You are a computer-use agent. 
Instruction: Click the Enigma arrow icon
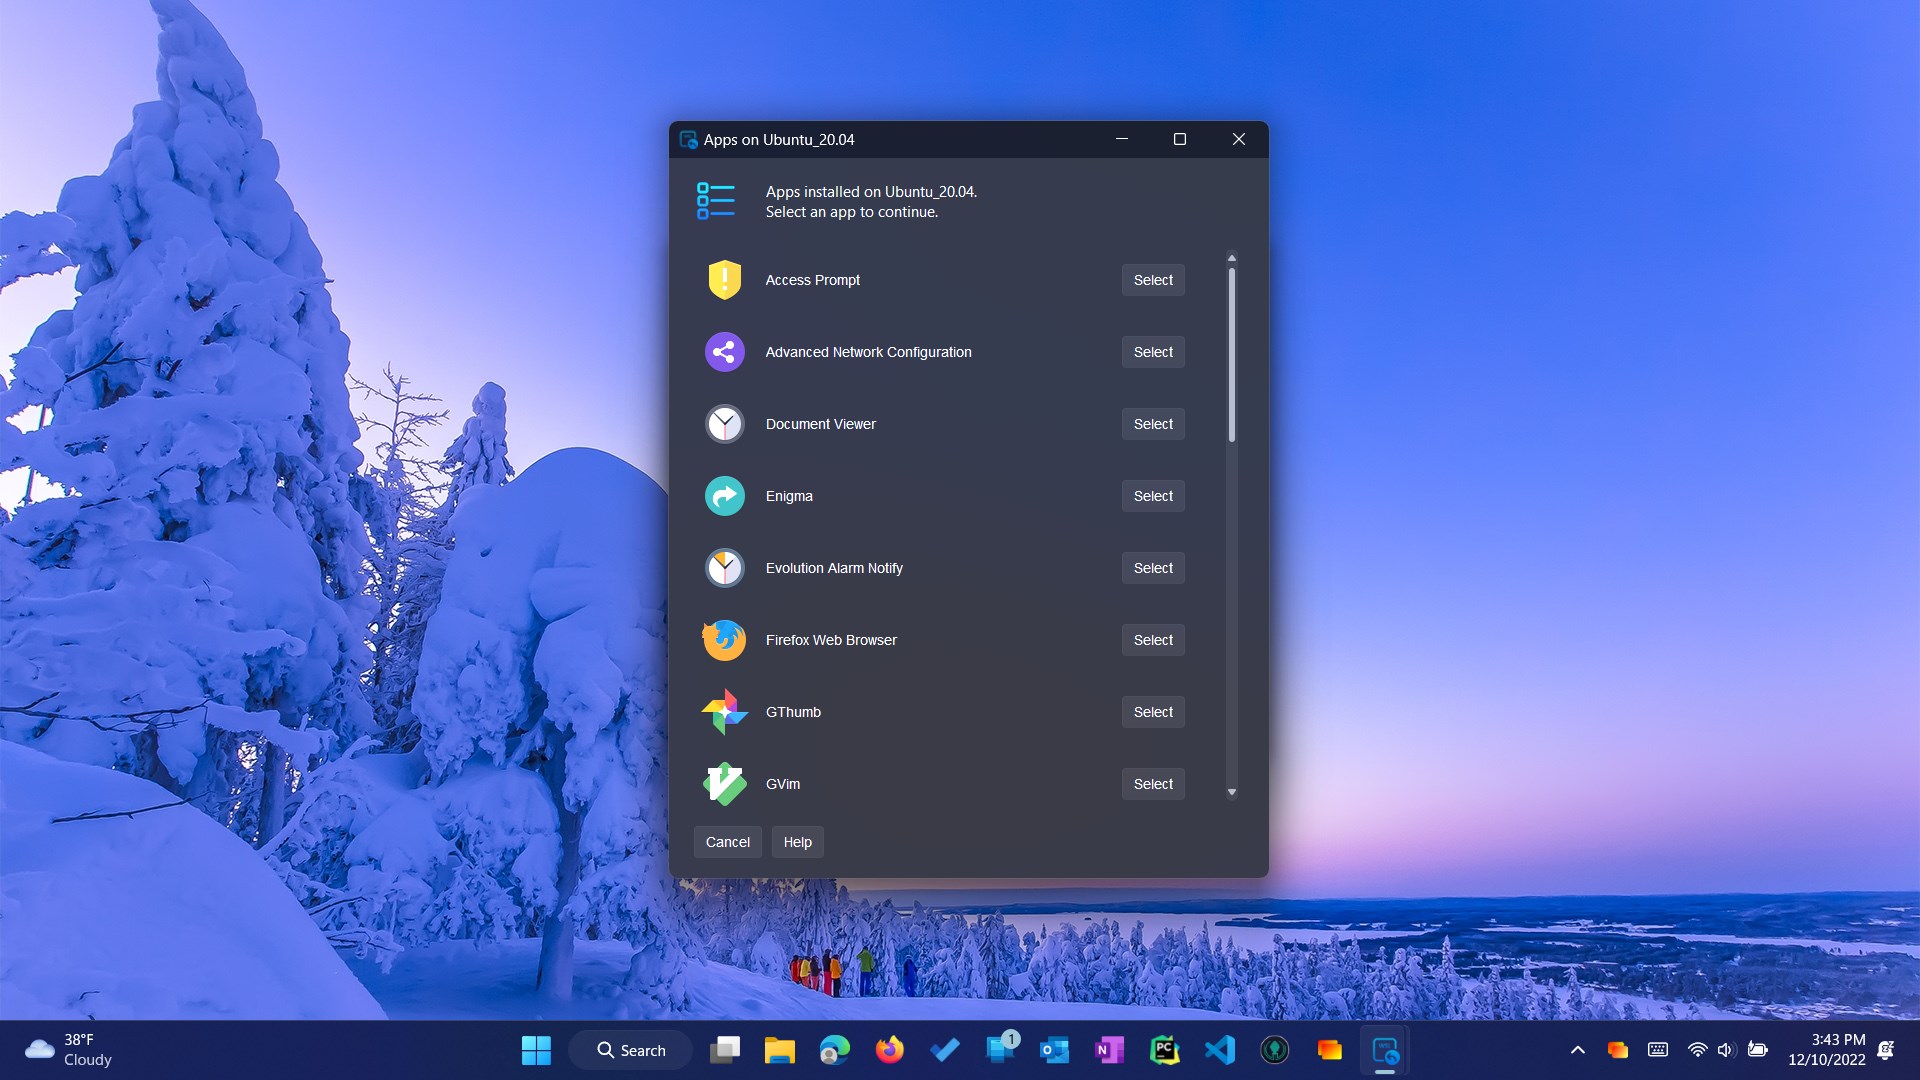(724, 496)
